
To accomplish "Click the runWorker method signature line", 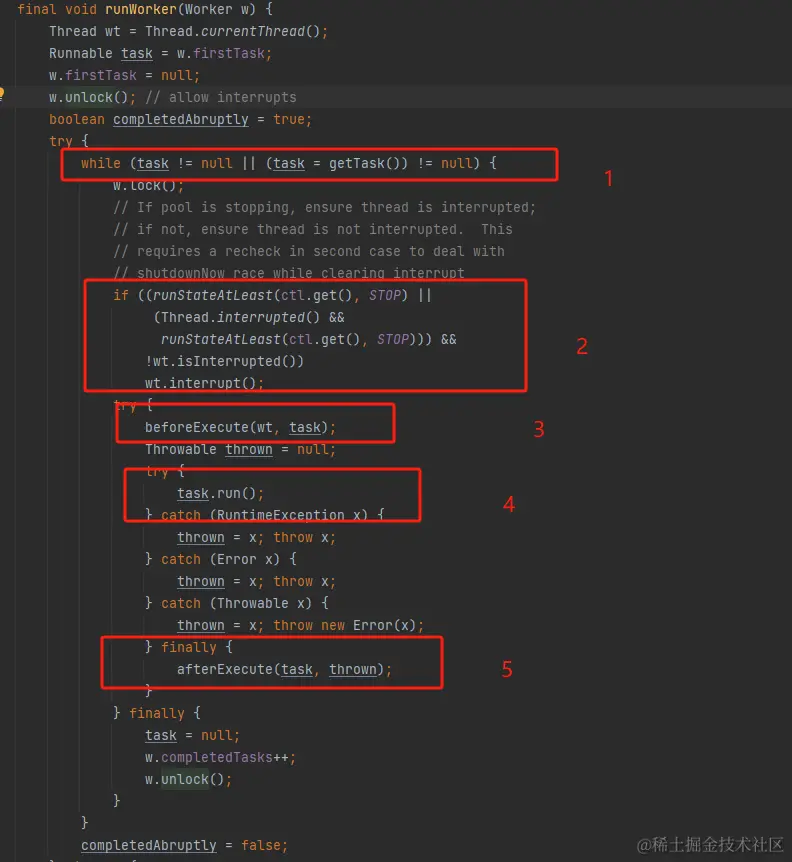I will pos(145,9).
